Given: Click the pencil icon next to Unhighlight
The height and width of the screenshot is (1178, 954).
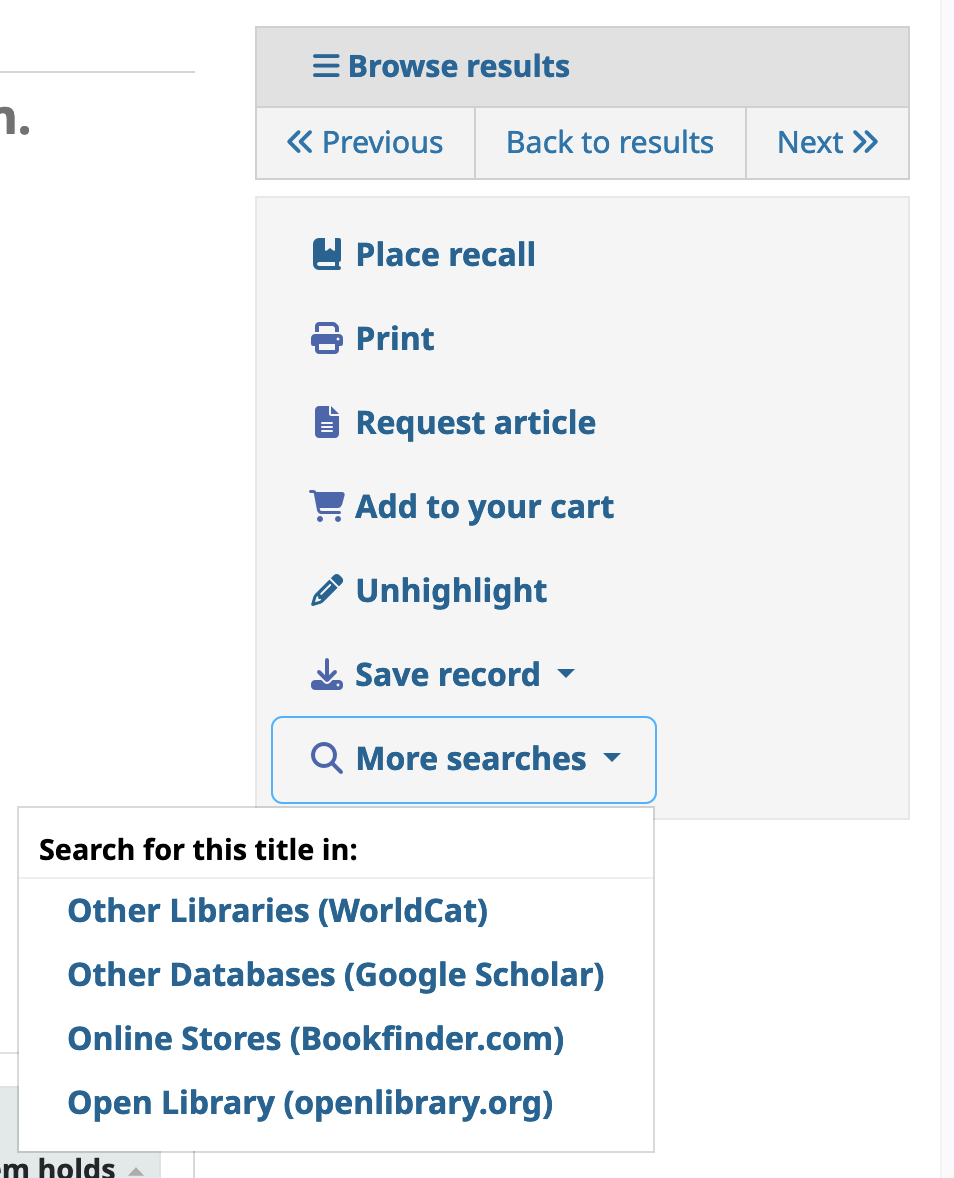Looking at the screenshot, I should coord(327,591).
